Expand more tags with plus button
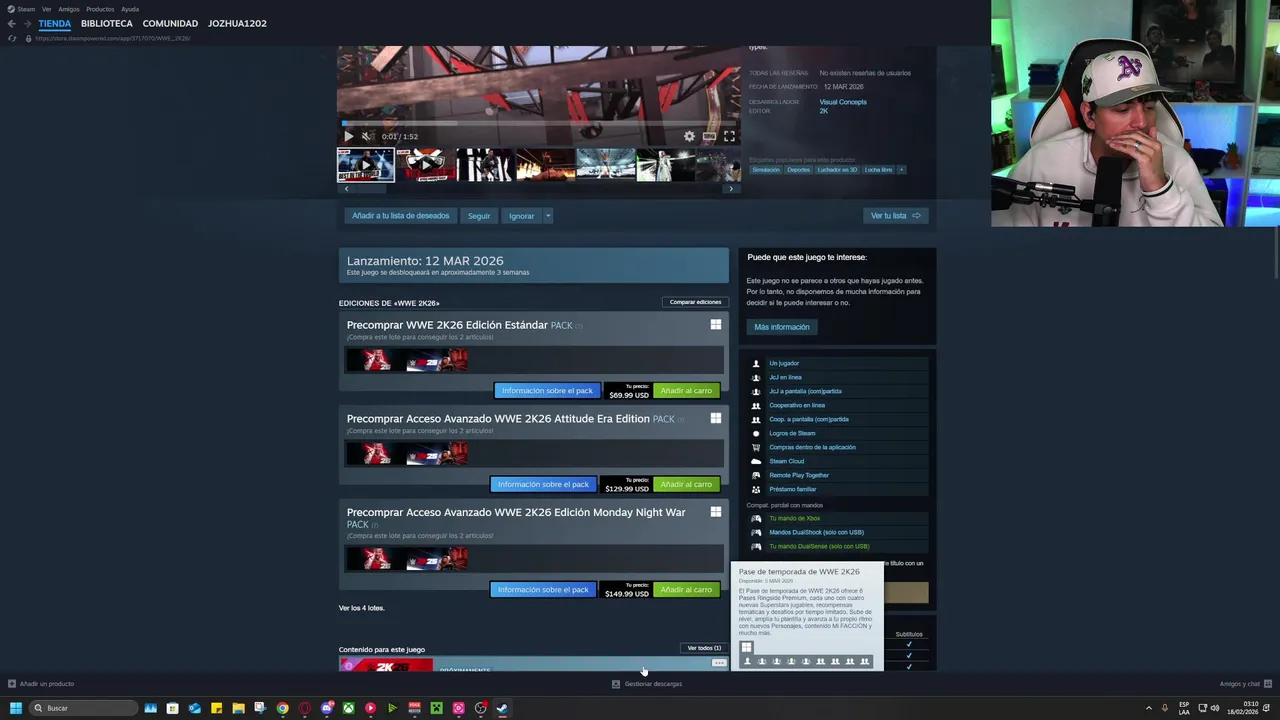 [901, 170]
